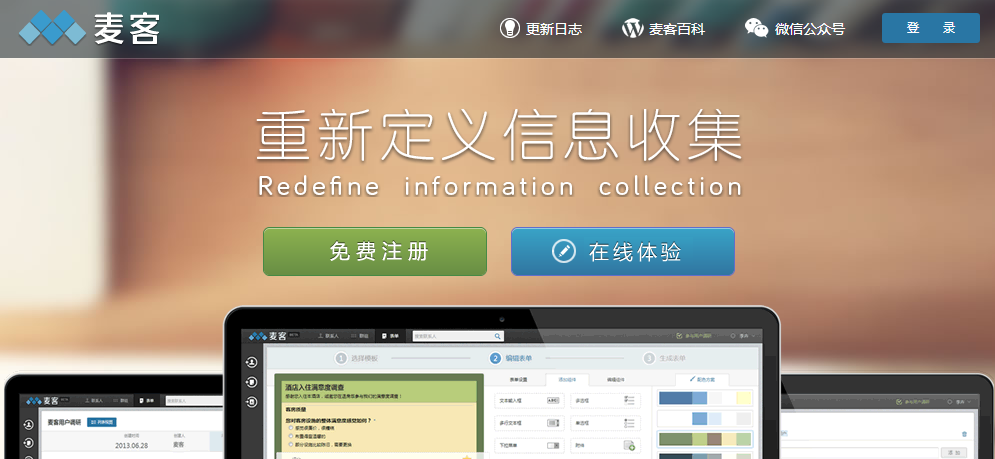Click blue trash icon in right tablet mockup

point(964,434)
